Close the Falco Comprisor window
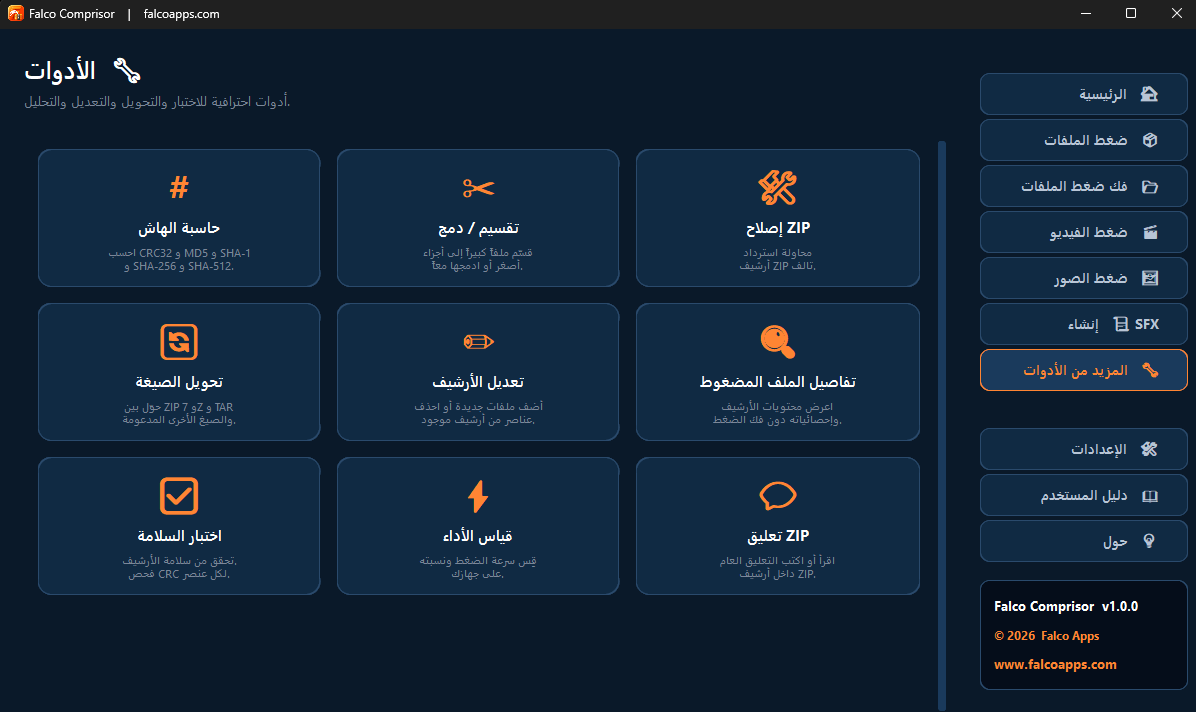The width and height of the screenshot is (1196, 712). (x=1176, y=14)
